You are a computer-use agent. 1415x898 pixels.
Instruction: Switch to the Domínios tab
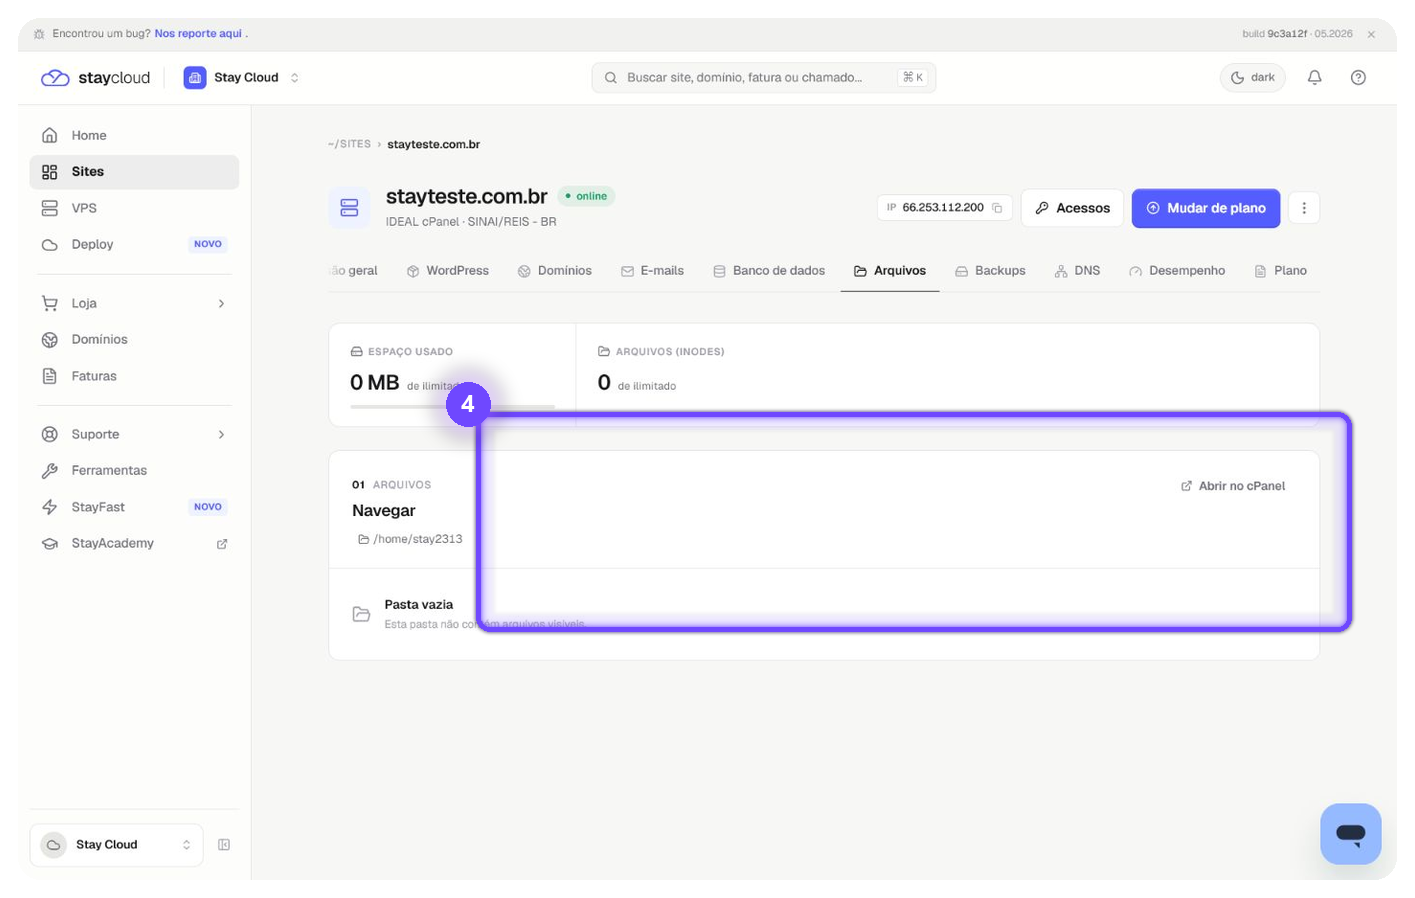(555, 271)
